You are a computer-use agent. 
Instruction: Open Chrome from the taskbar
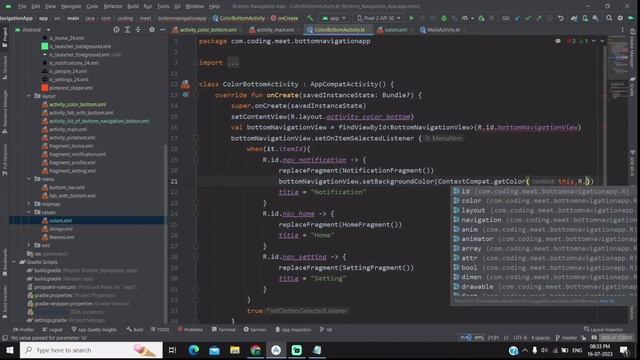pyautogui.click(x=256, y=350)
